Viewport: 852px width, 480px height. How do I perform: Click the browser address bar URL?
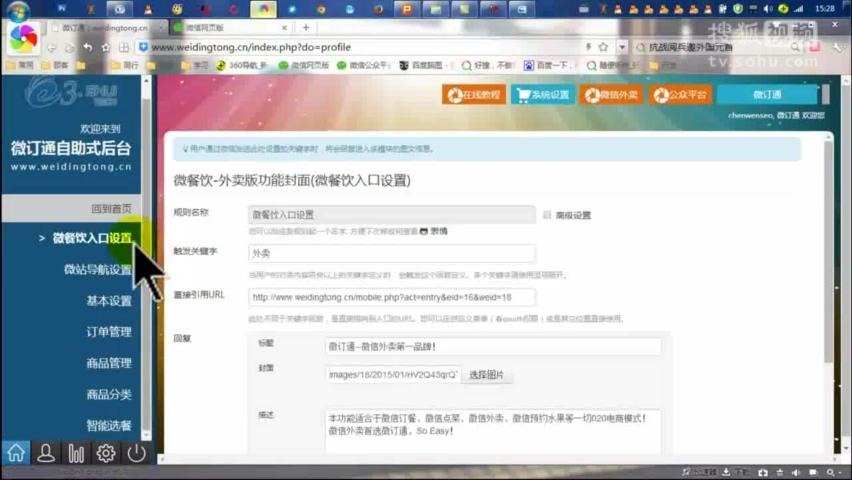[x=250, y=47]
